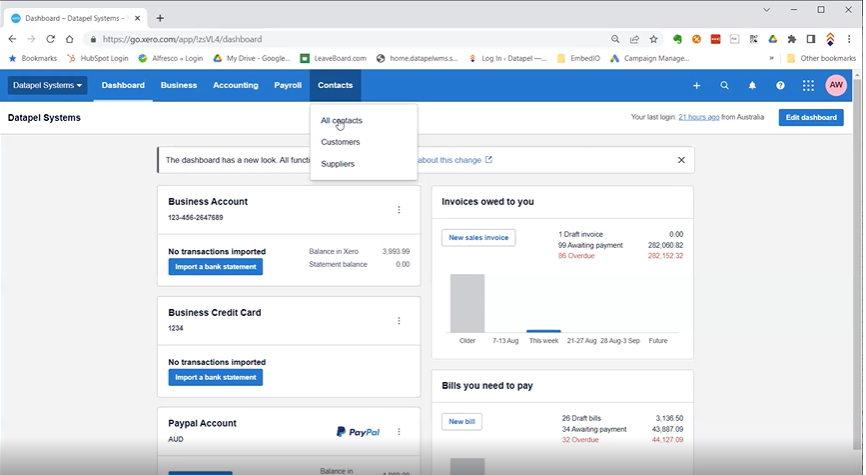Image resolution: width=866 pixels, height=475 pixels.
Task: Open the app launcher grid icon
Action: (x=808, y=86)
